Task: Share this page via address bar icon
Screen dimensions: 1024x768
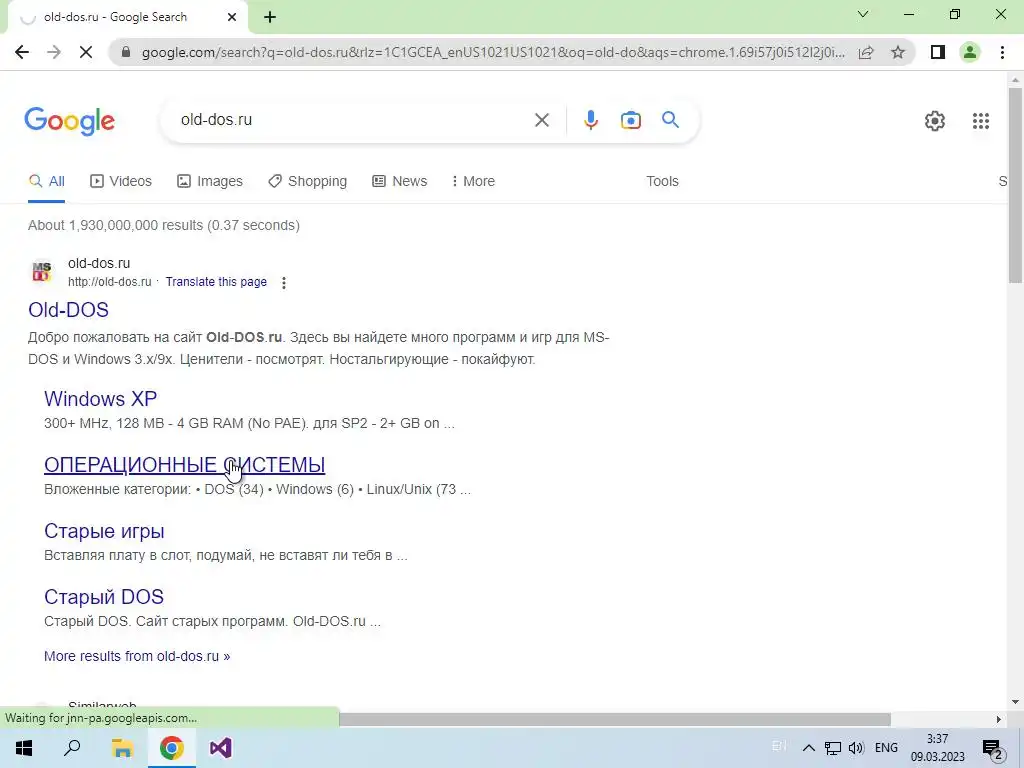Action: (866, 52)
